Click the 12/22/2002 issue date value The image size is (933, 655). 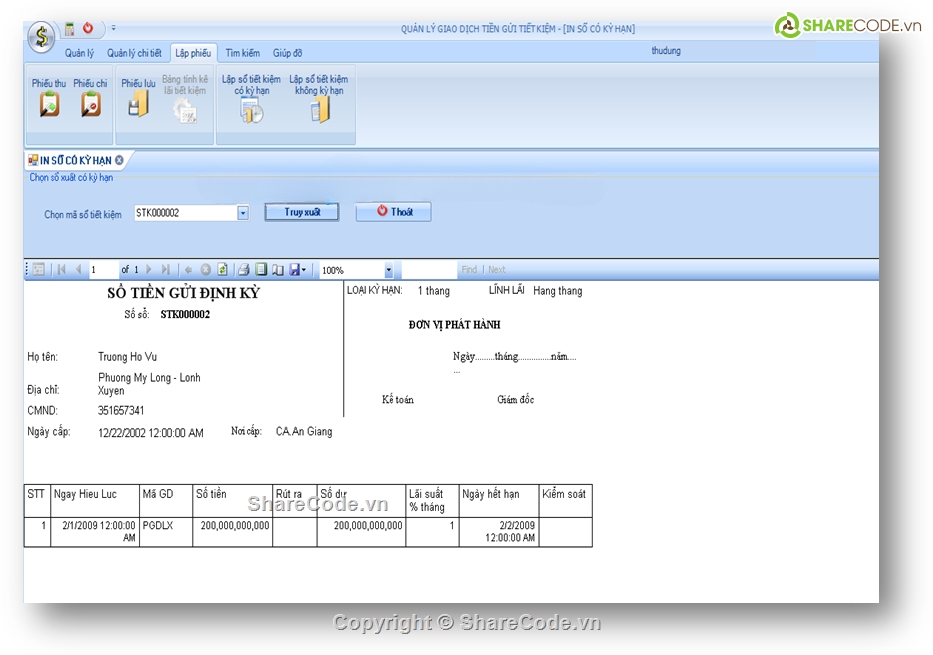151,433
